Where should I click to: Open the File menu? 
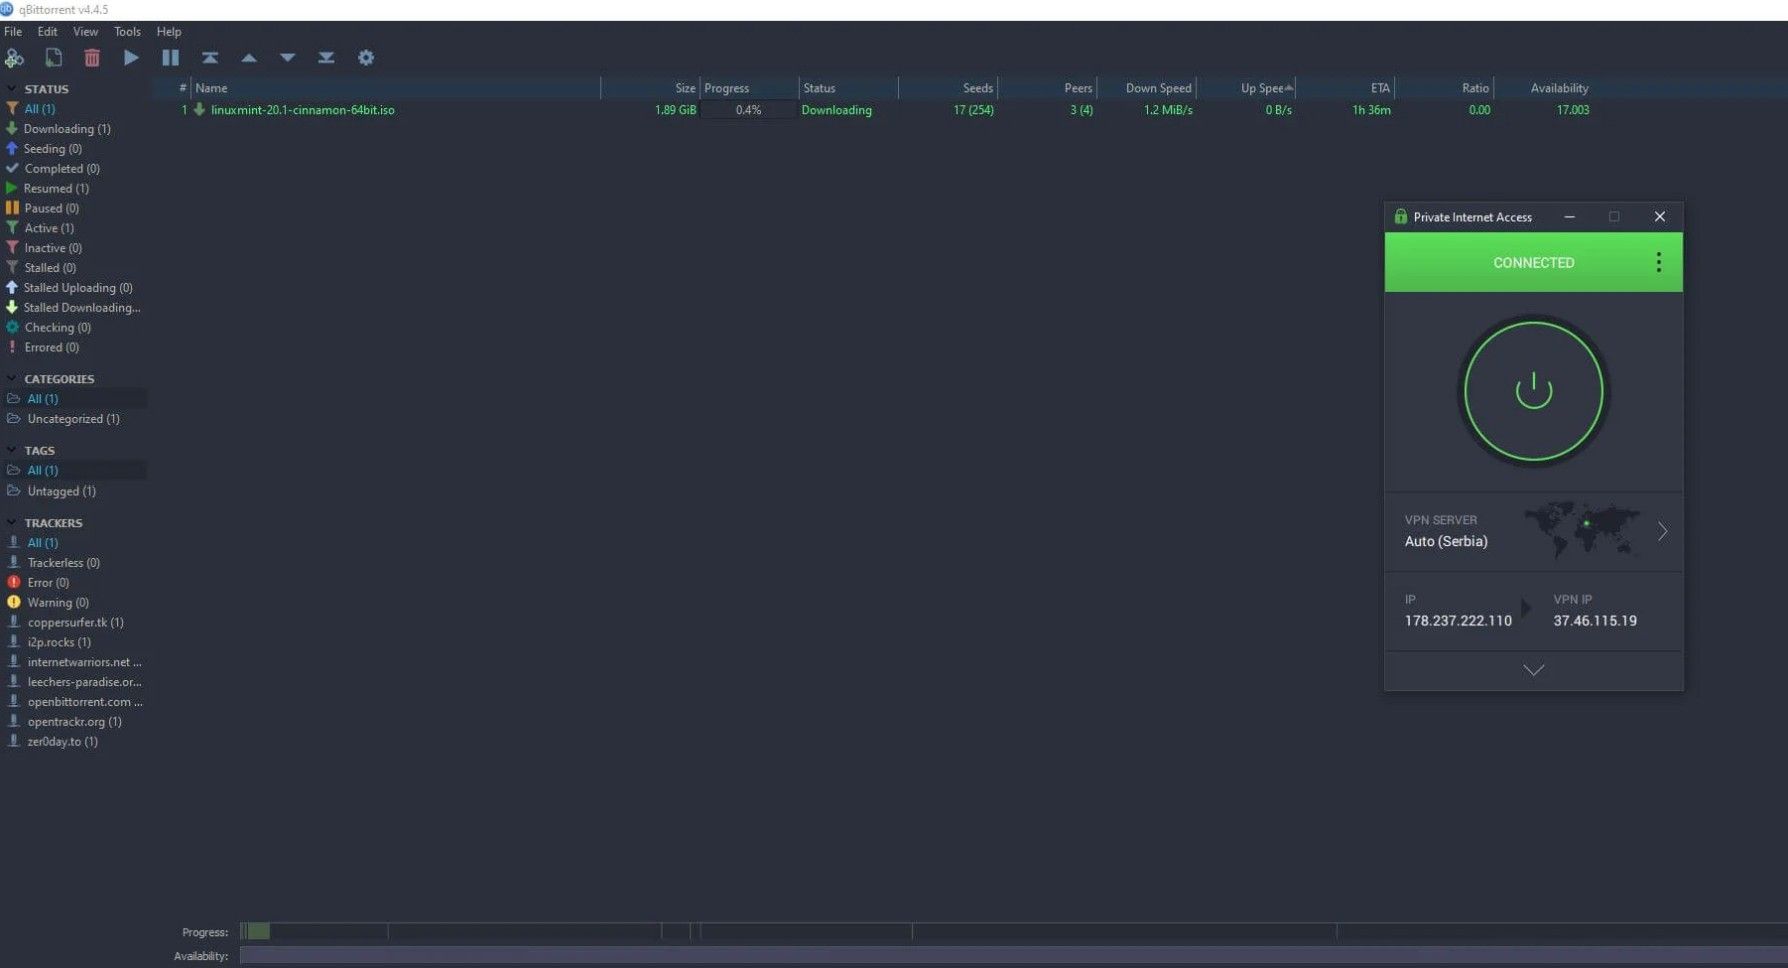pyautogui.click(x=13, y=32)
